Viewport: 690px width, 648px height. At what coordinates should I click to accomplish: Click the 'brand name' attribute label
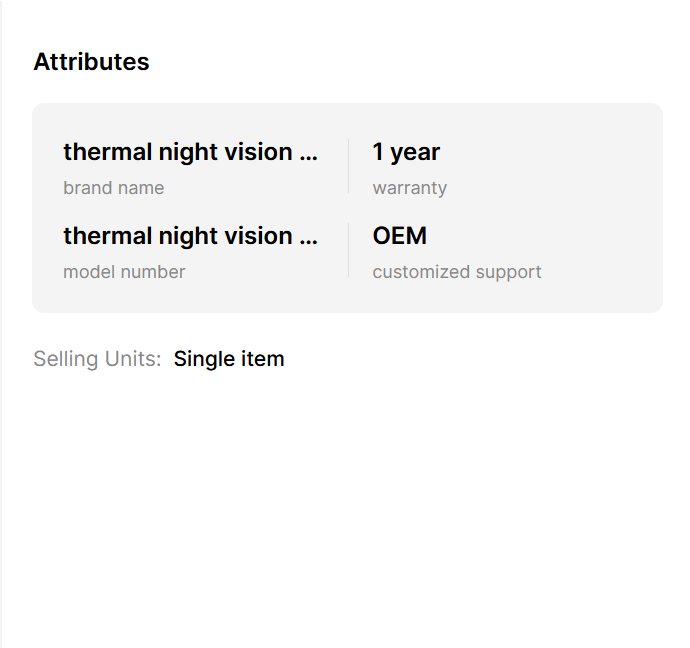tap(113, 188)
